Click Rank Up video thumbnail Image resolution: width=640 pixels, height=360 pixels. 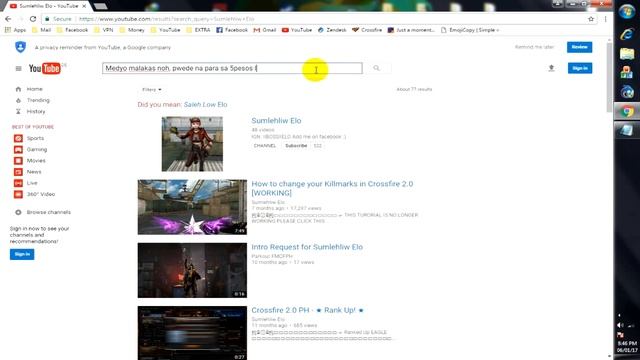pyautogui.click(x=192, y=333)
